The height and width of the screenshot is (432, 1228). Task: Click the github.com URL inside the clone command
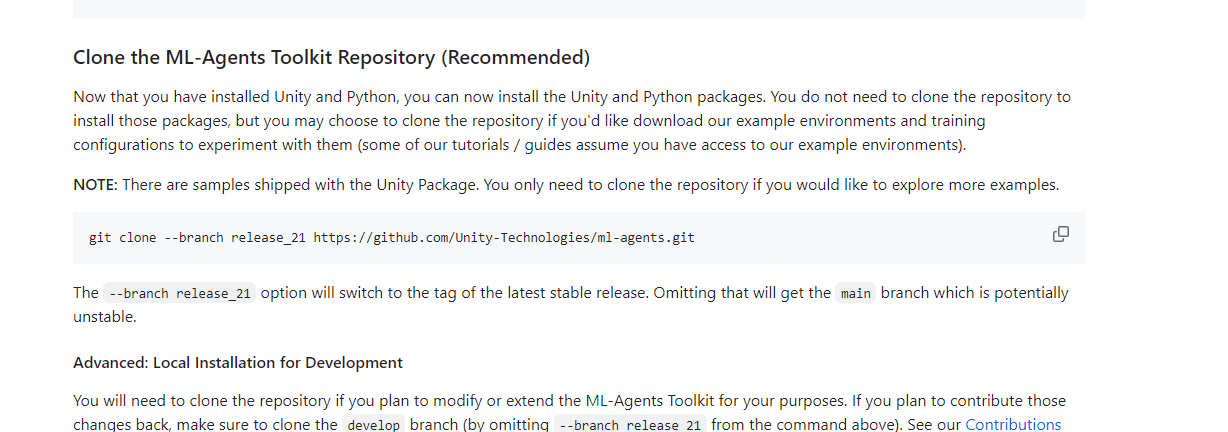[504, 238]
